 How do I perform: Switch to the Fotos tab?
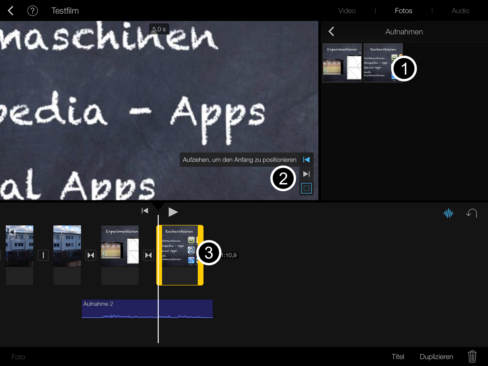point(403,11)
